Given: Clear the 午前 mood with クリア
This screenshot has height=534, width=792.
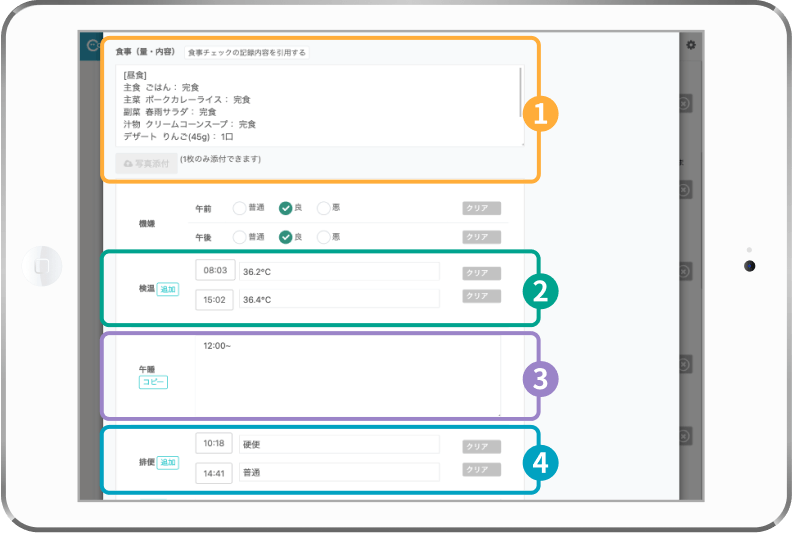Looking at the screenshot, I should tap(481, 208).
